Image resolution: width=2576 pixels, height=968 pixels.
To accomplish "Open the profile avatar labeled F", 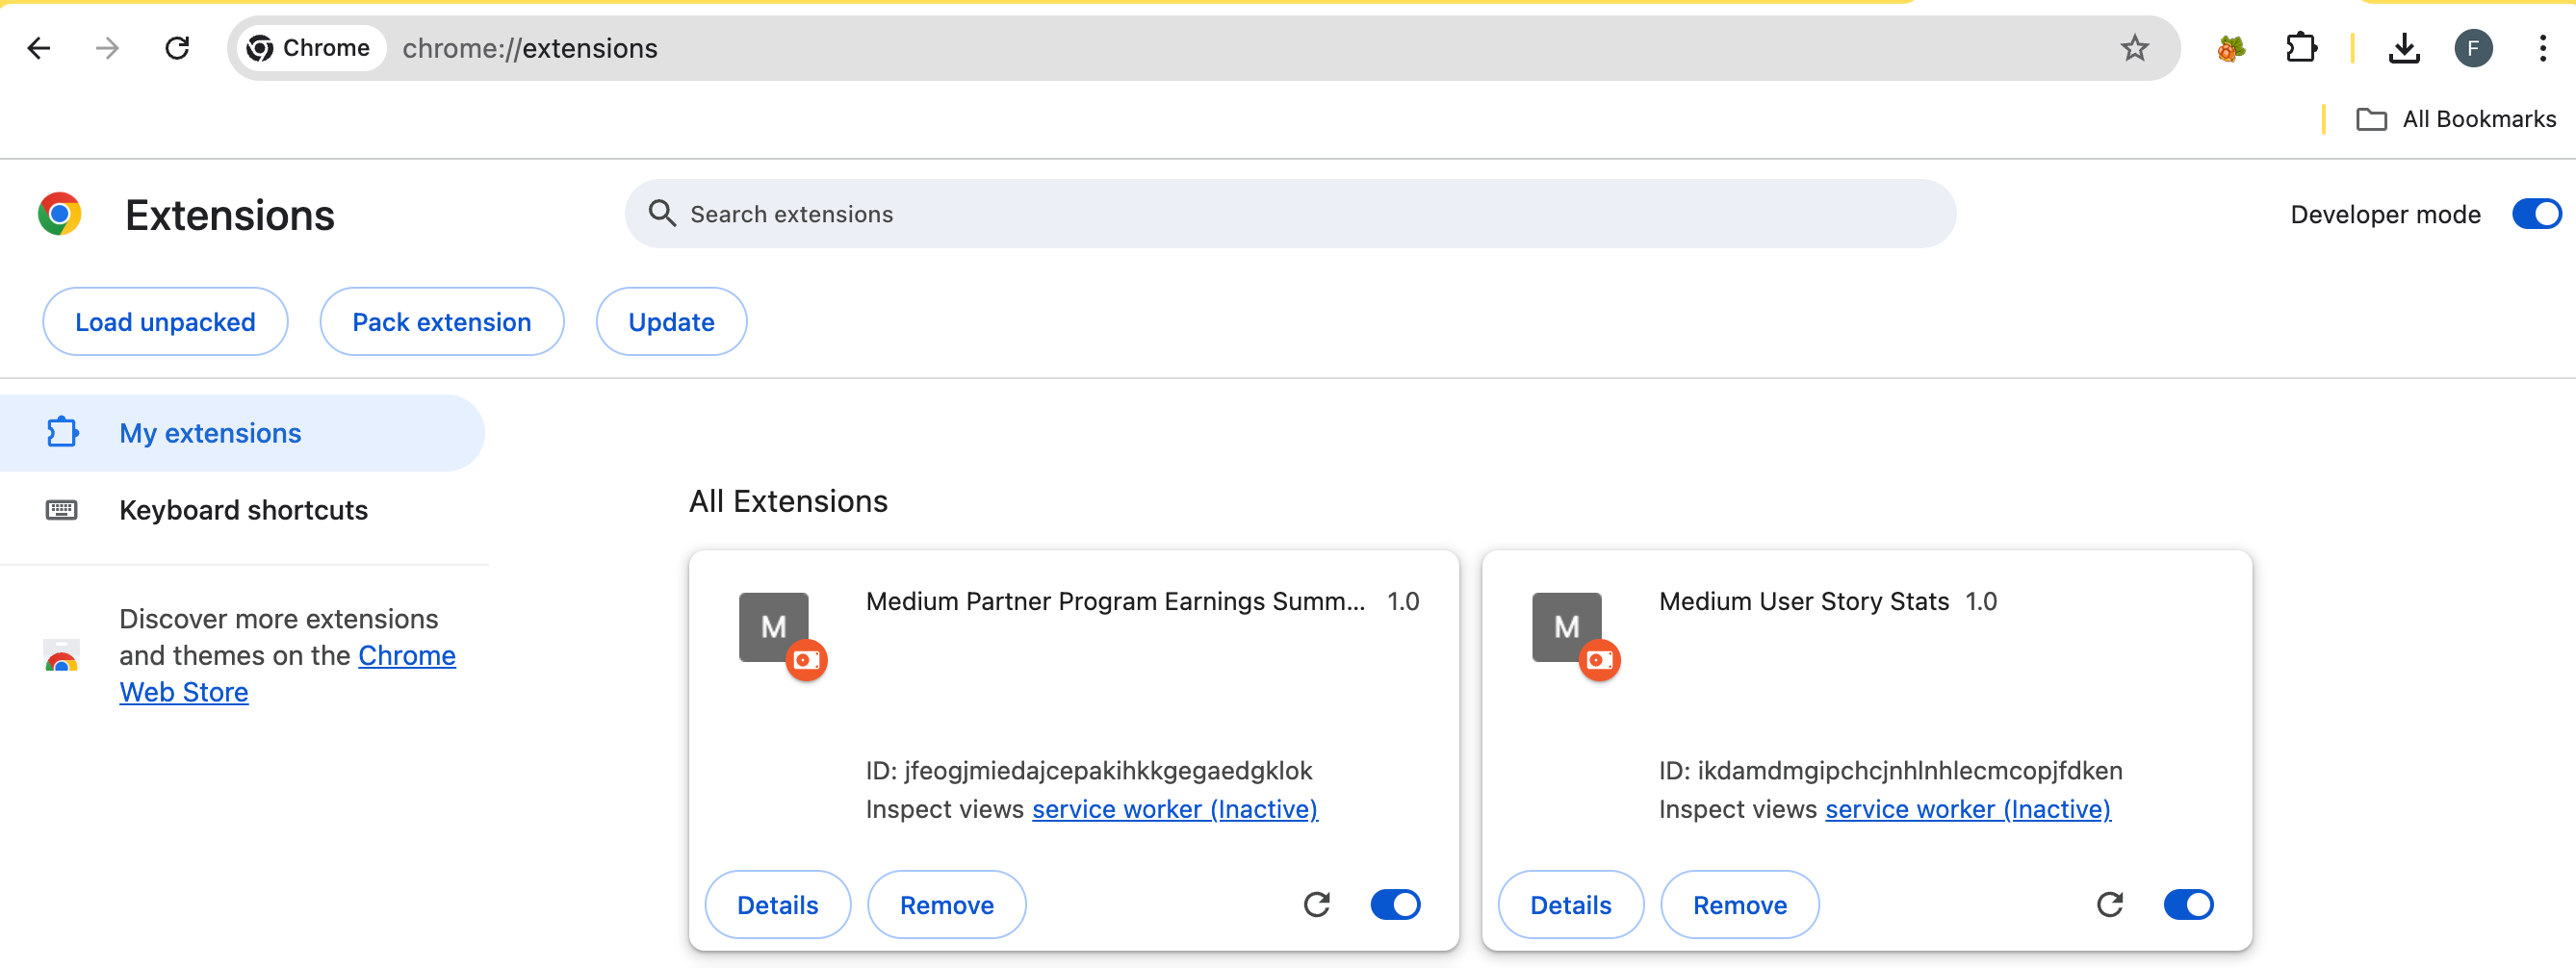I will [x=2473, y=48].
